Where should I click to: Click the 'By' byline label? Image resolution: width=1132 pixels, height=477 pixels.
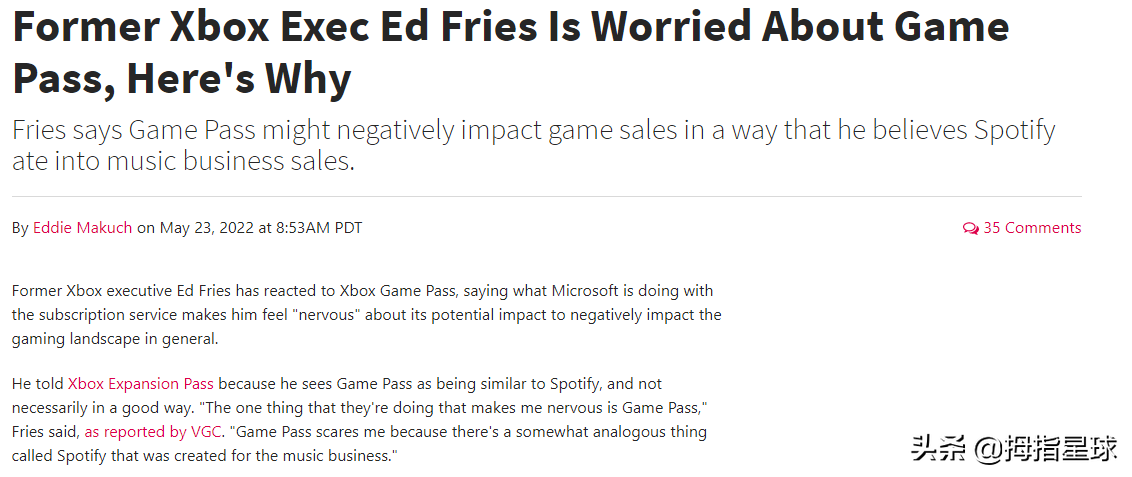(x=20, y=228)
